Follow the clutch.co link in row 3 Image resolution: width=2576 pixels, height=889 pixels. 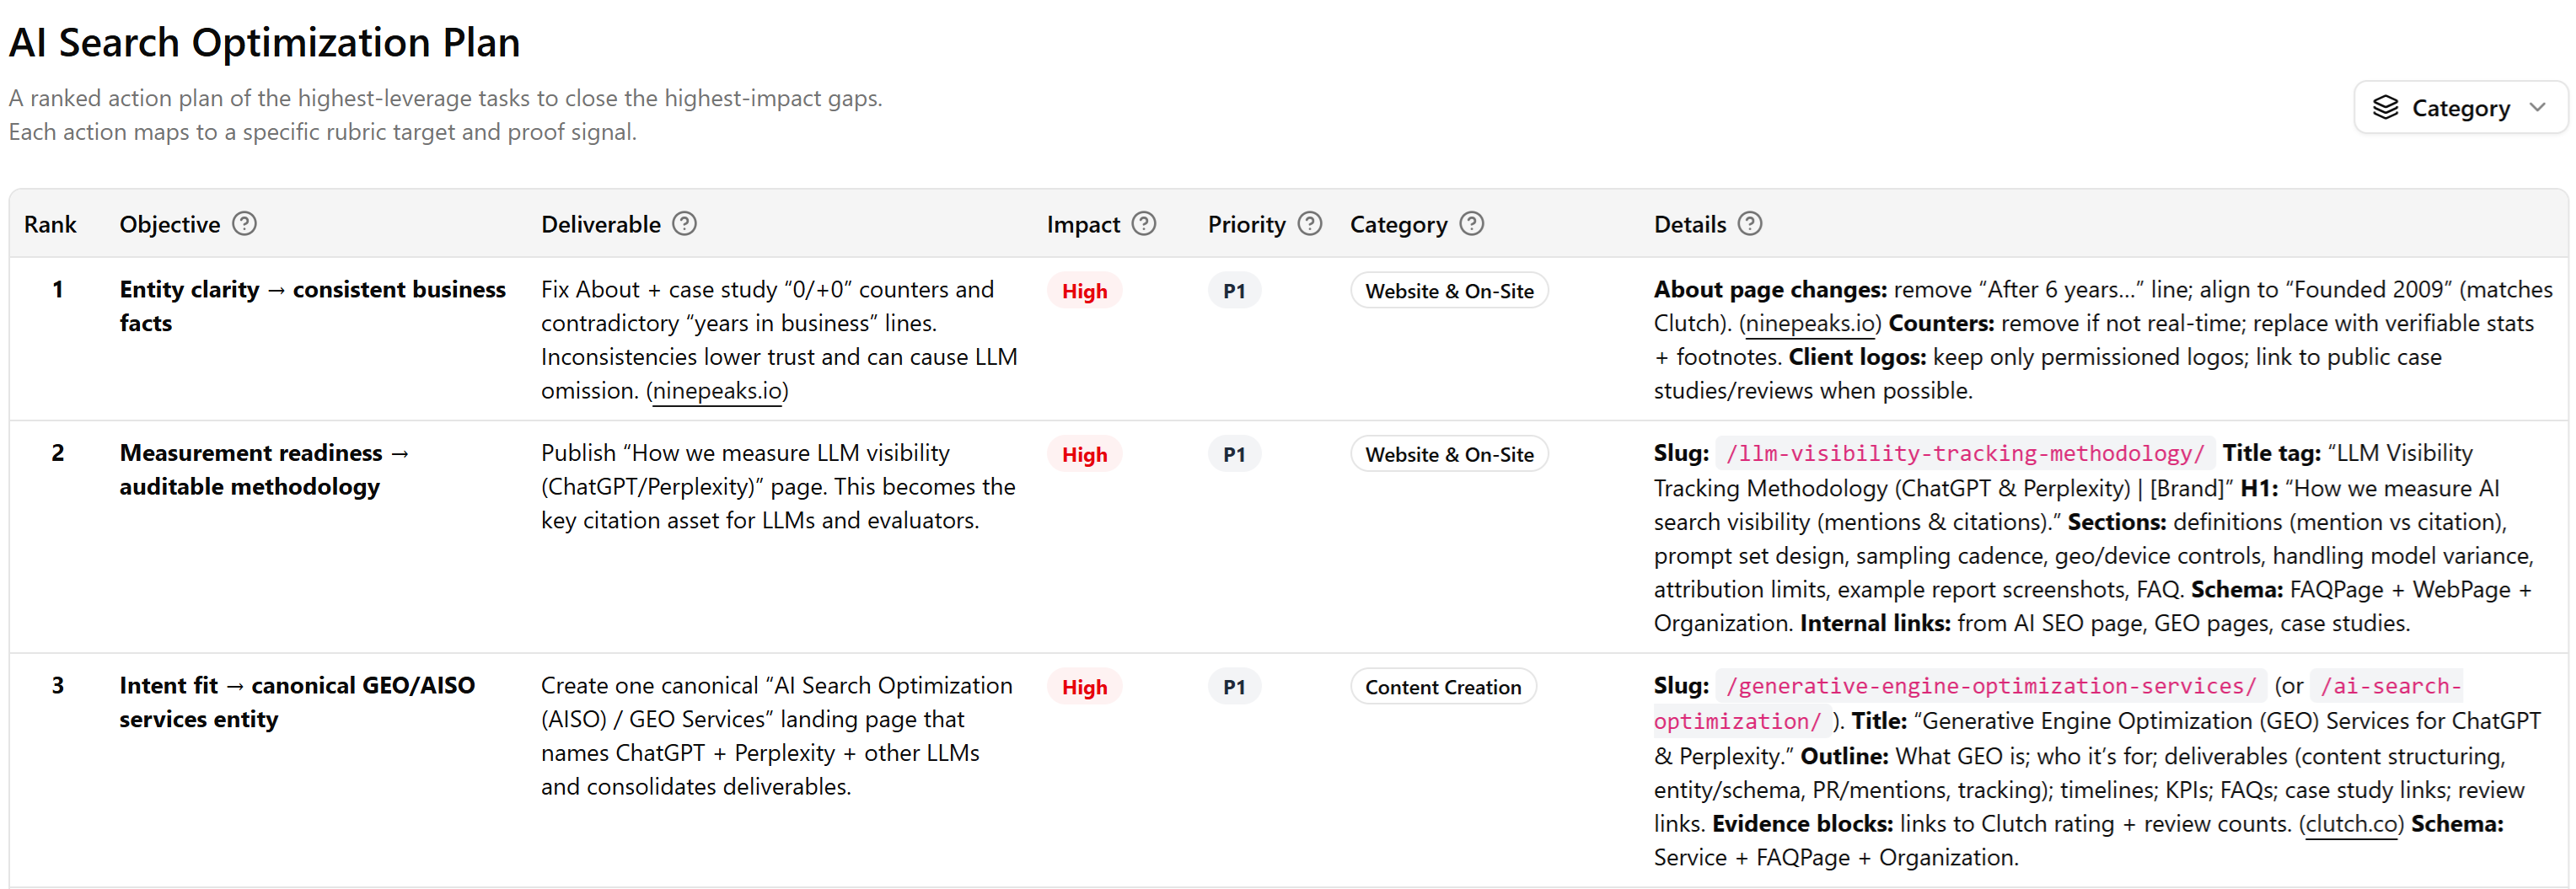2351,825
